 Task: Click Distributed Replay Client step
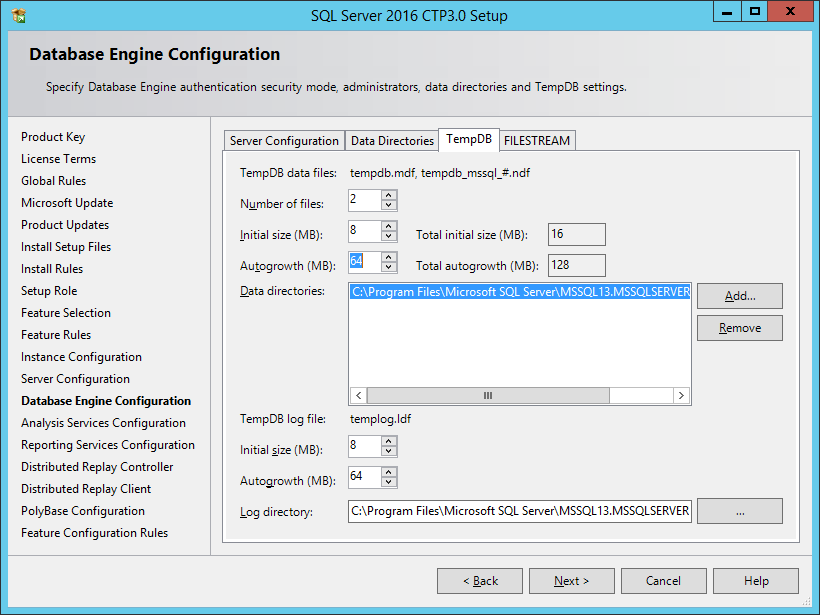tap(86, 489)
